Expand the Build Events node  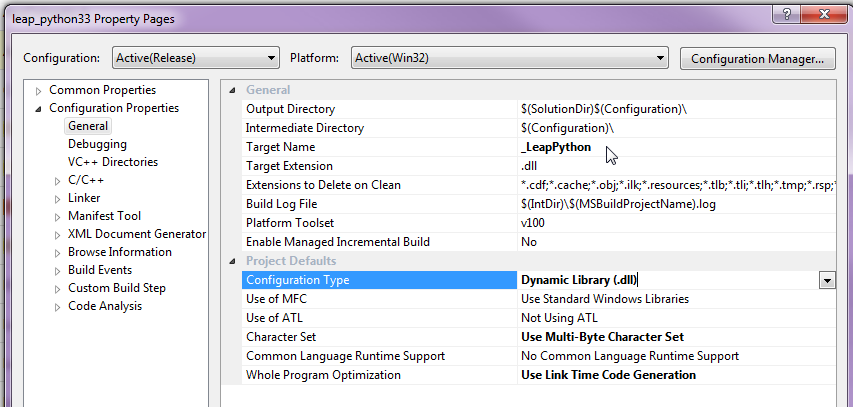click(x=58, y=271)
